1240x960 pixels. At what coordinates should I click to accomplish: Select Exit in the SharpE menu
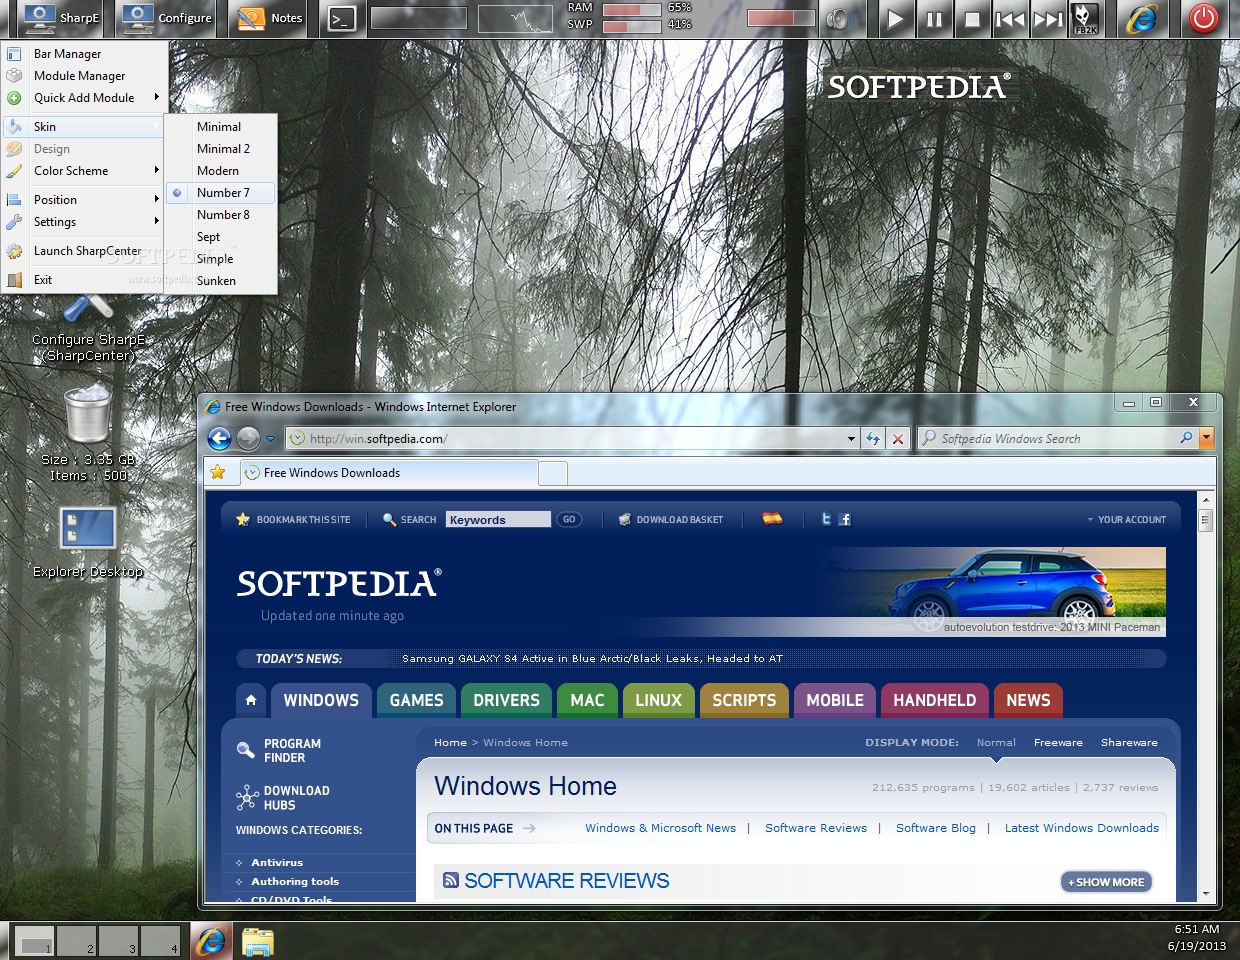click(85, 280)
